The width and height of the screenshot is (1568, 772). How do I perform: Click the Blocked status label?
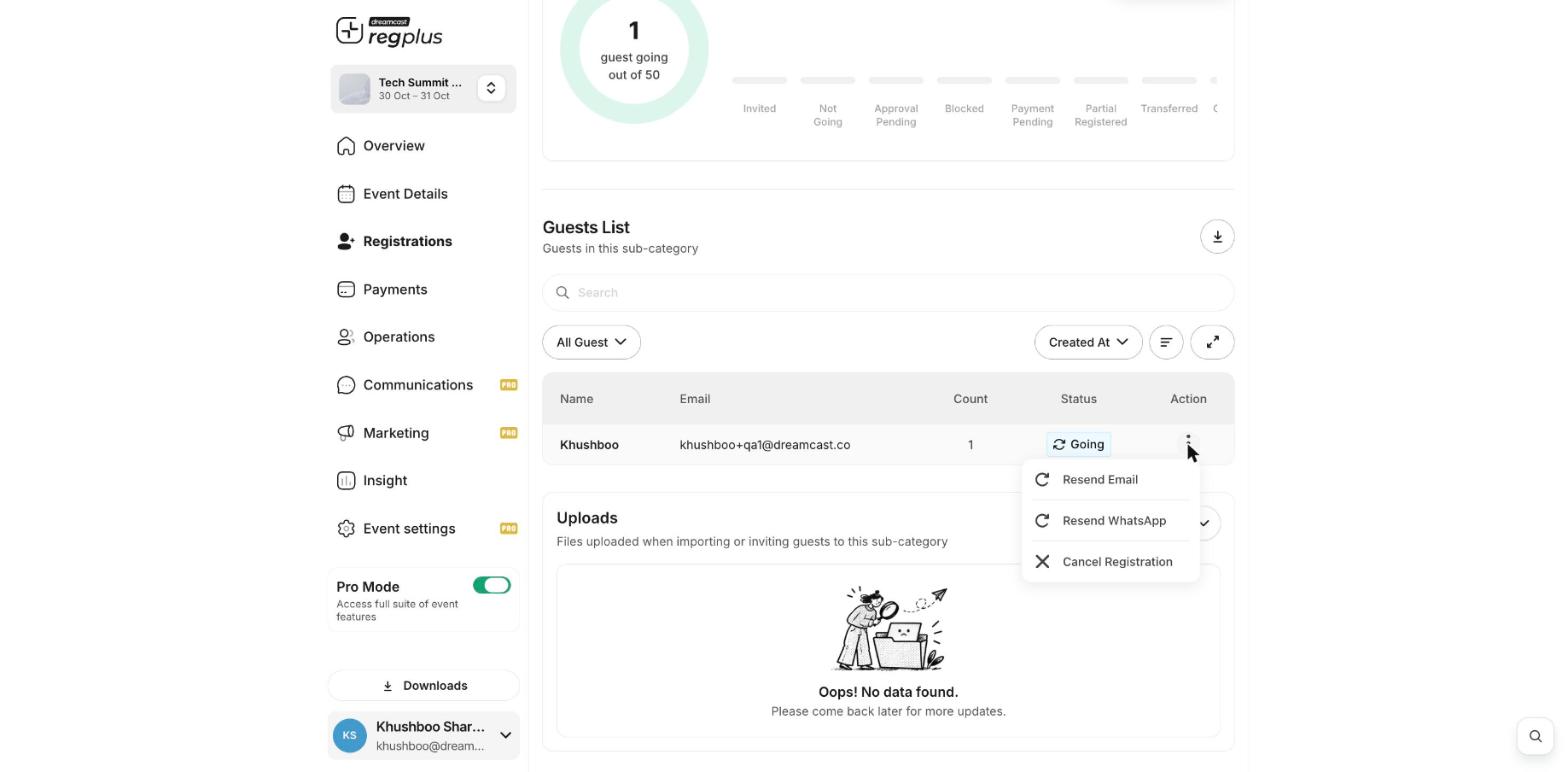click(x=964, y=109)
